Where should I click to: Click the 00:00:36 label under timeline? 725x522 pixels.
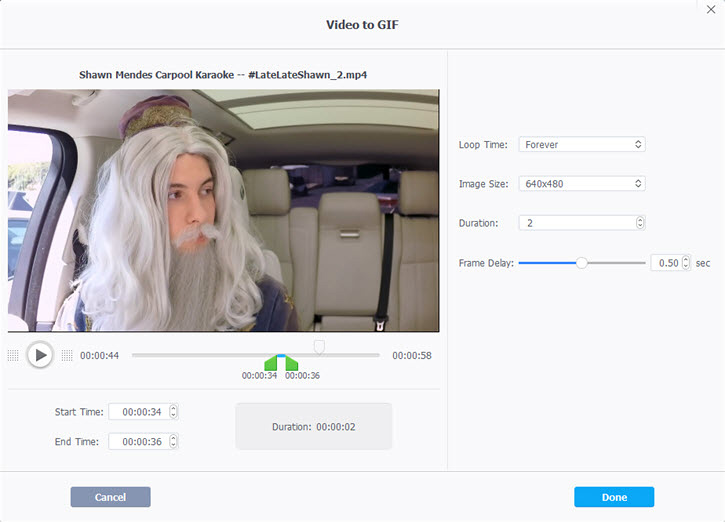[x=302, y=375]
